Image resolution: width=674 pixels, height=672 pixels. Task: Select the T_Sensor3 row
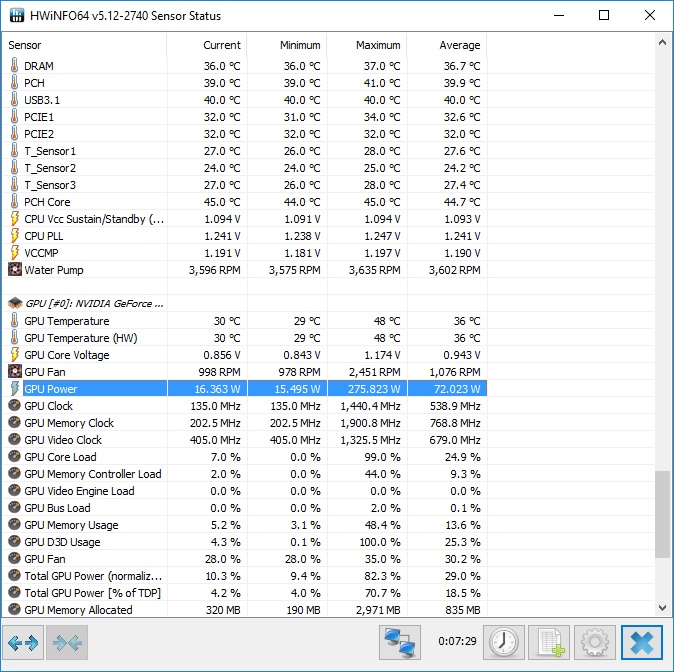[245, 184]
